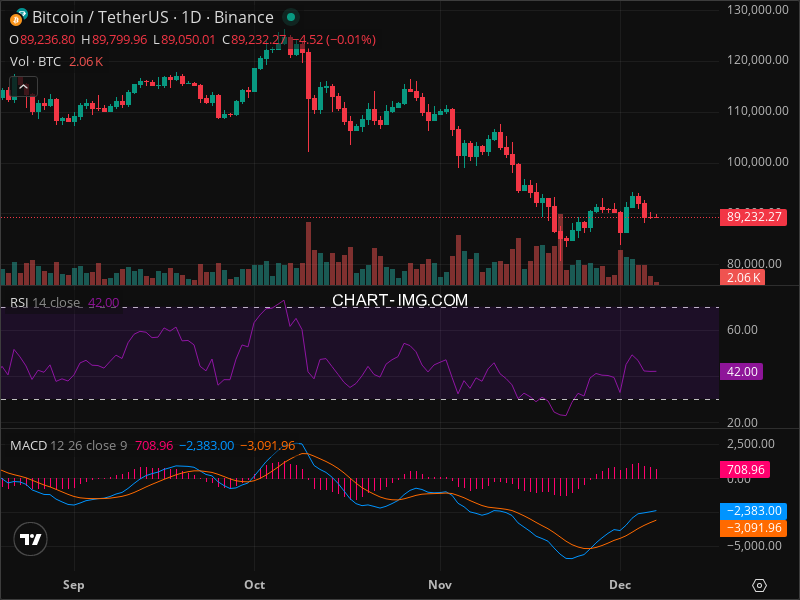Click the purple RSI value tag 42.00
The width and height of the screenshot is (800, 600).
[x=744, y=371]
